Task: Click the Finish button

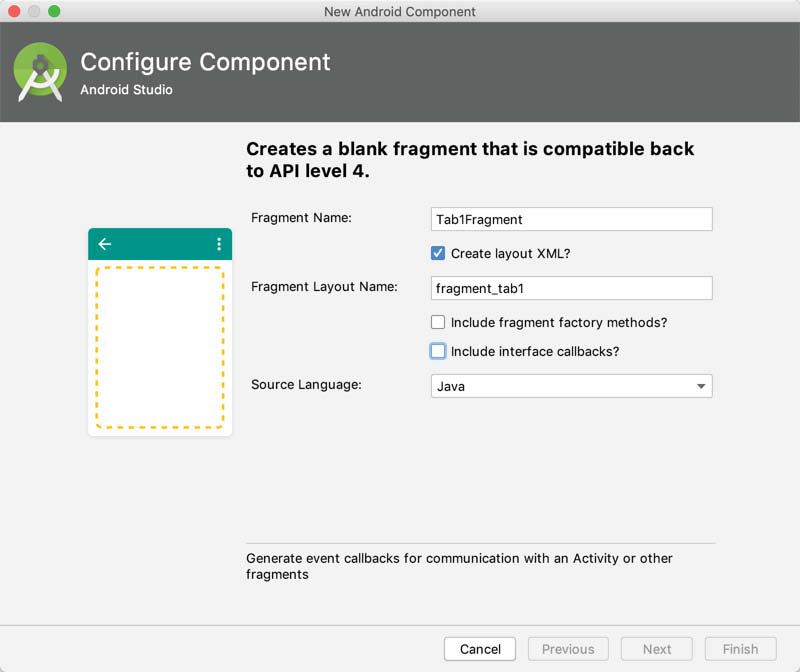Action: click(x=740, y=649)
